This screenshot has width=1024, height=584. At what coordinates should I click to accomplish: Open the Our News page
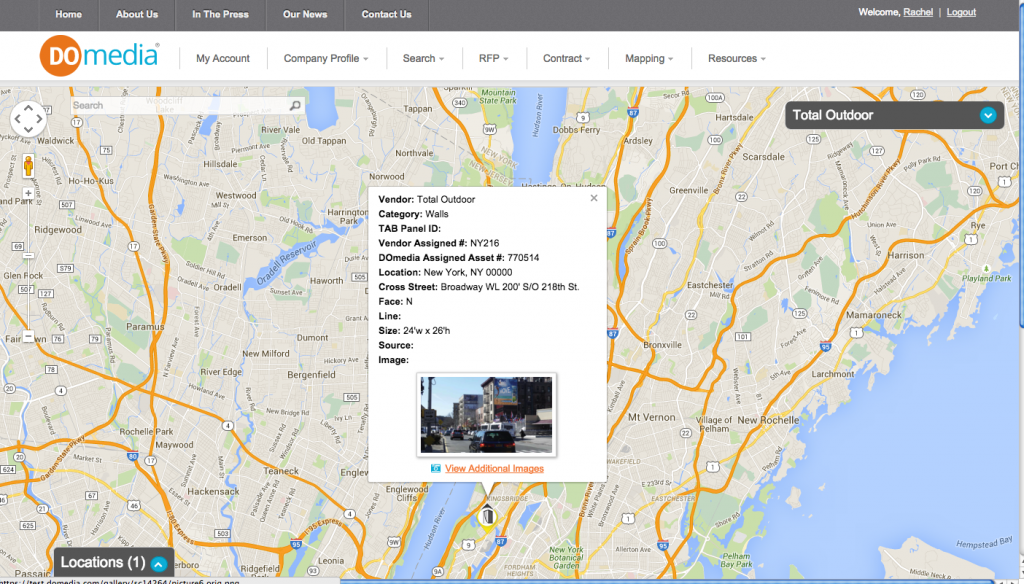coord(305,14)
